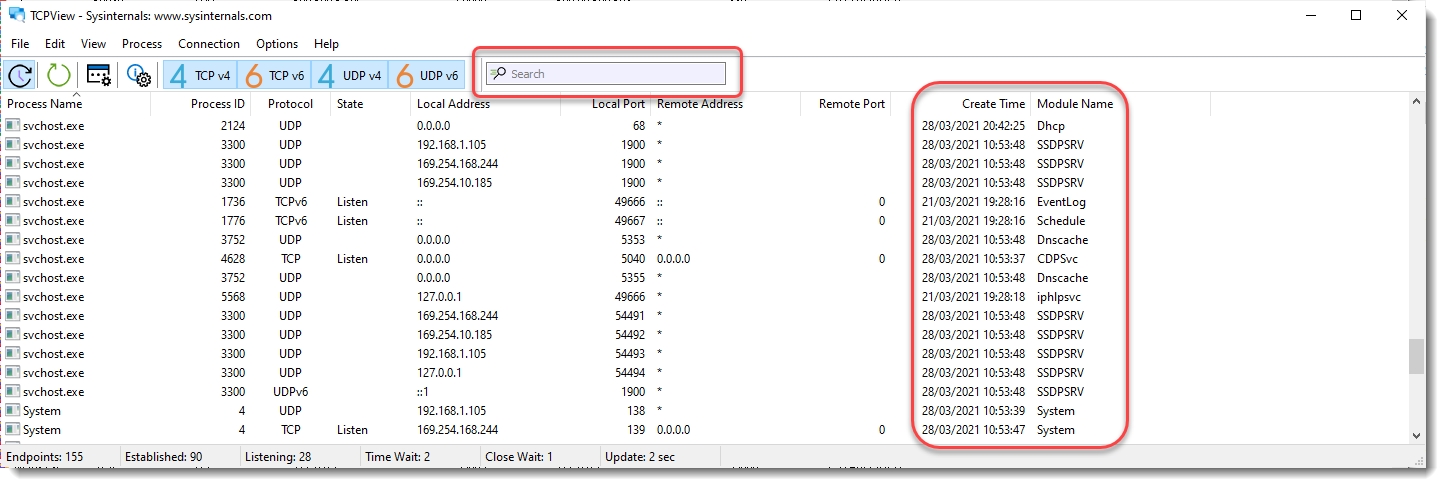Open the info settings icon

coord(139,74)
